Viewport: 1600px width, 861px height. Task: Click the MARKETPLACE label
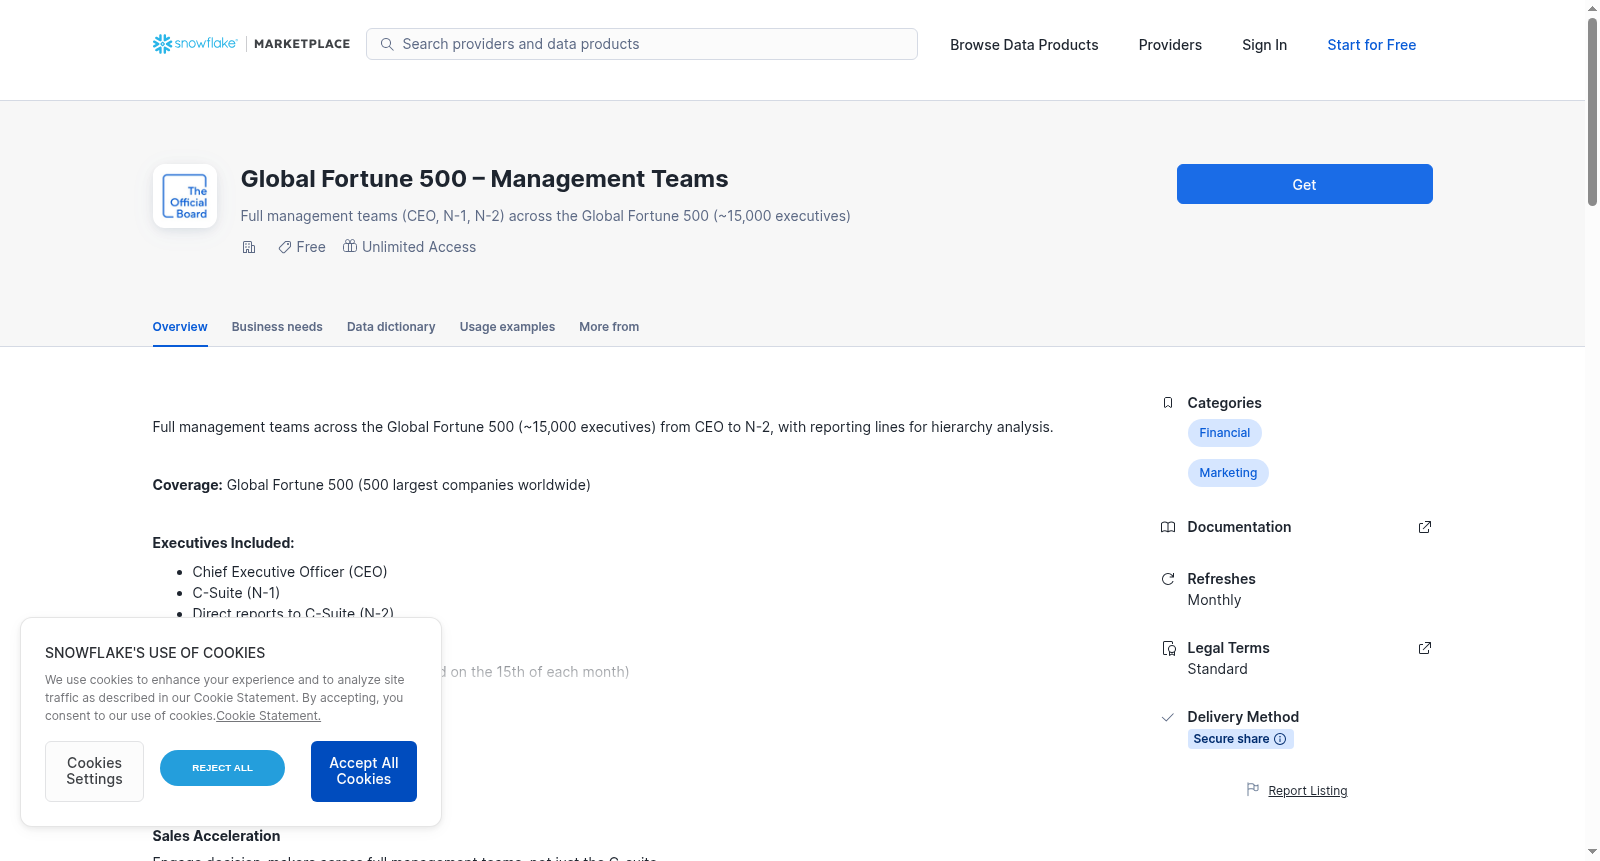[x=302, y=44]
